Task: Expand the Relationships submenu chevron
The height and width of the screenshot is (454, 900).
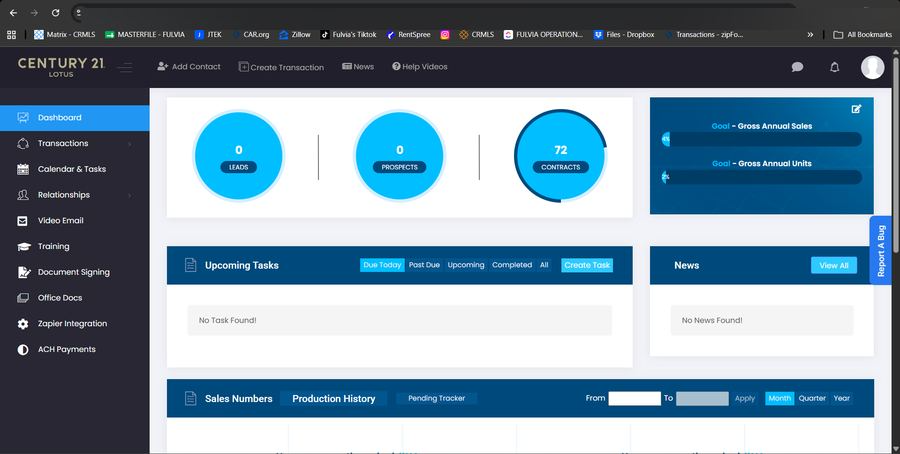Action: 129,196
